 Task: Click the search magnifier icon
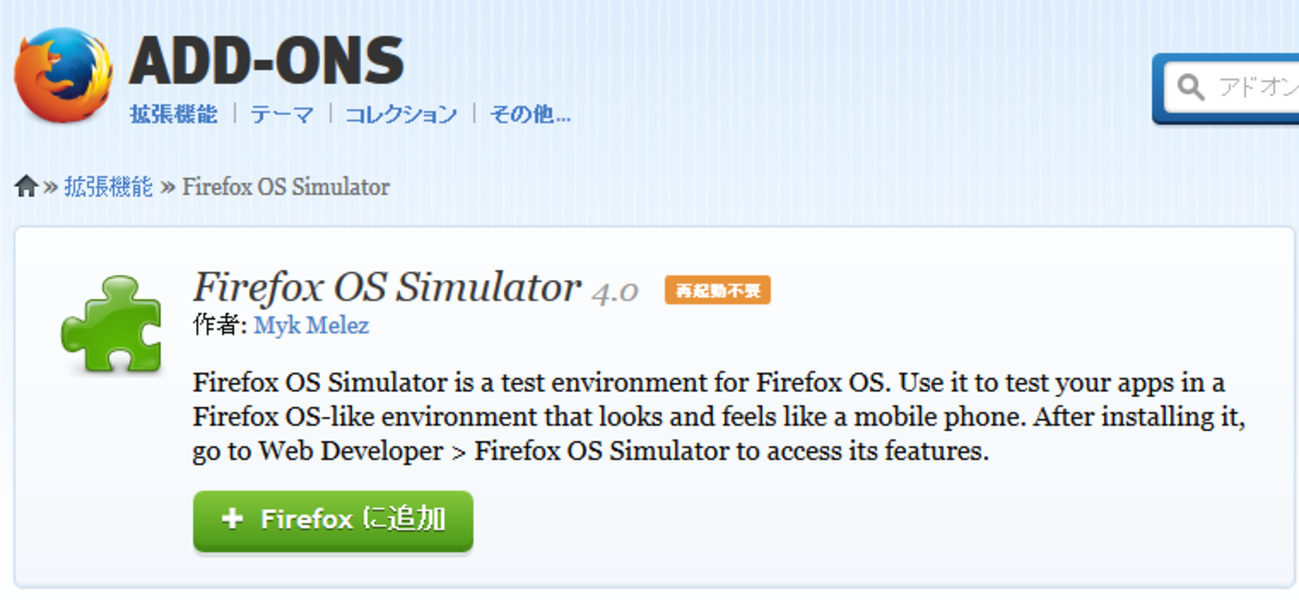pyautogui.click(x=1190, y=88)
